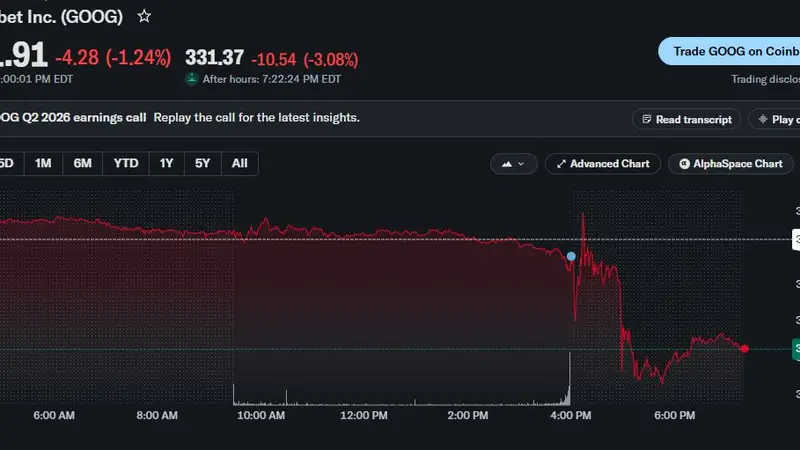Click the Q2 2026 earnings call title
This screenshot has height=450, width=800.
73,117
